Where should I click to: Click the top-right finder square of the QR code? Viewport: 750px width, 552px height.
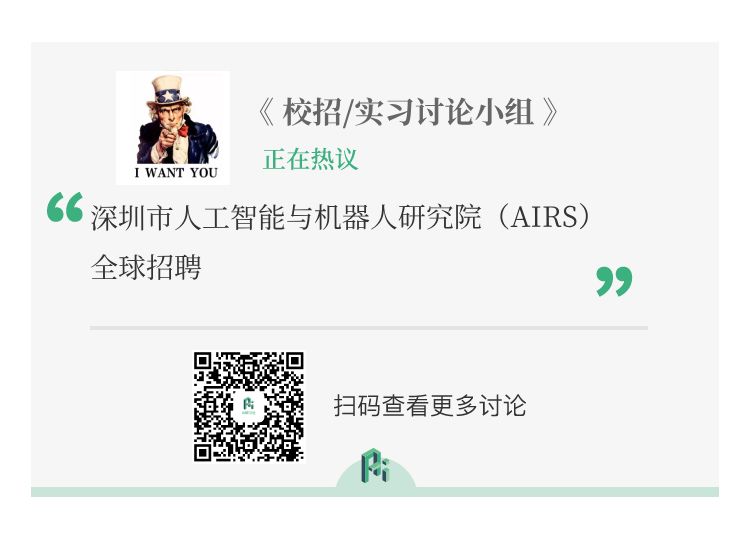tap(295, 361)
